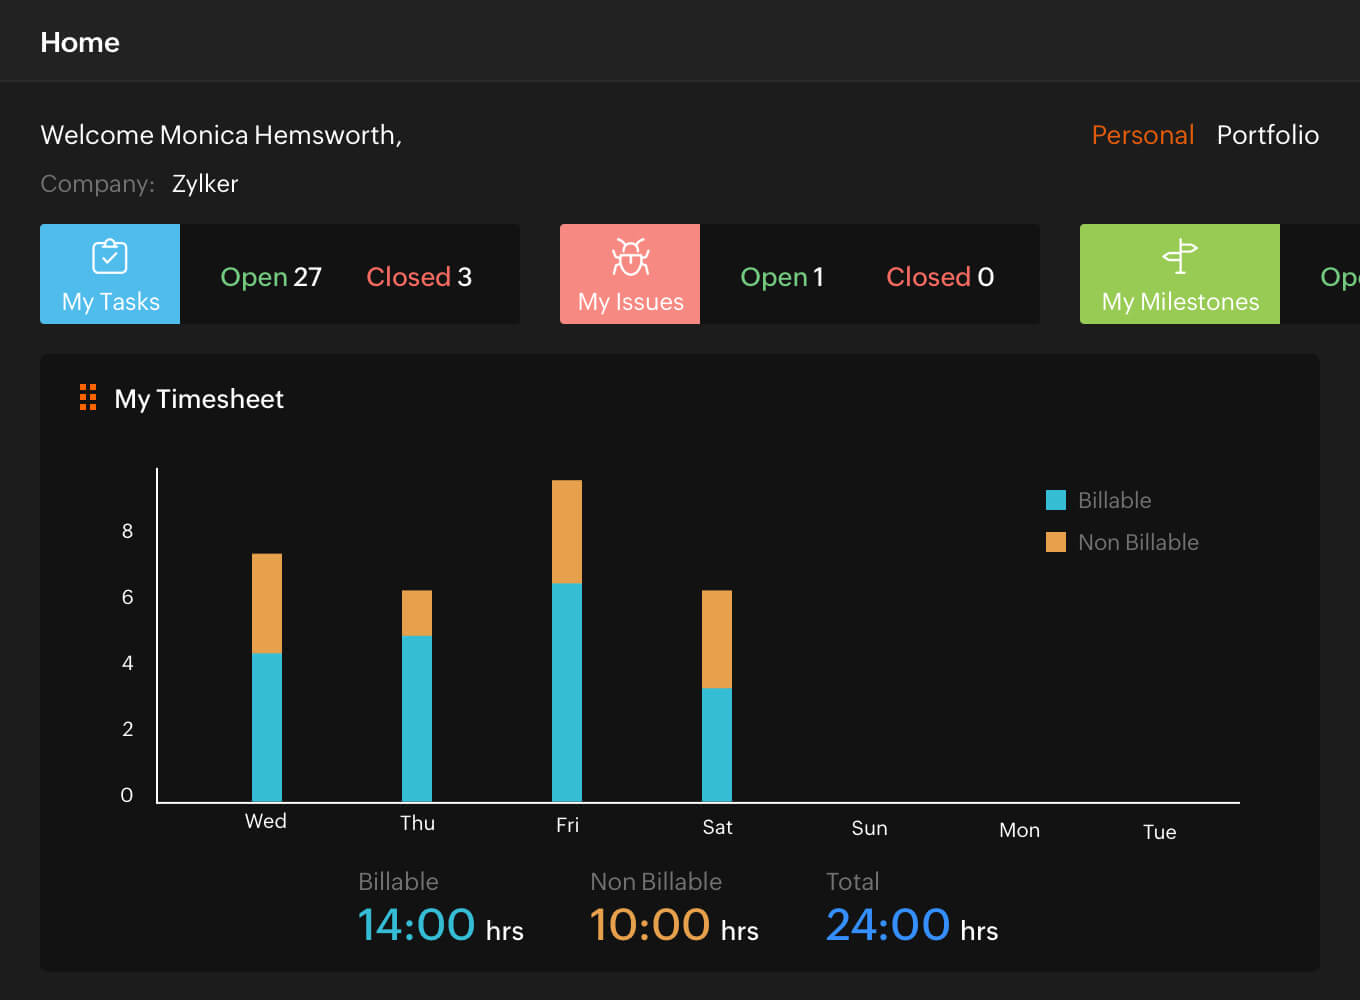Image resolution: width=1360 pixels, height=1000 pixels.
Task: Open the 27 open tasks list
Action: point(271,277)
